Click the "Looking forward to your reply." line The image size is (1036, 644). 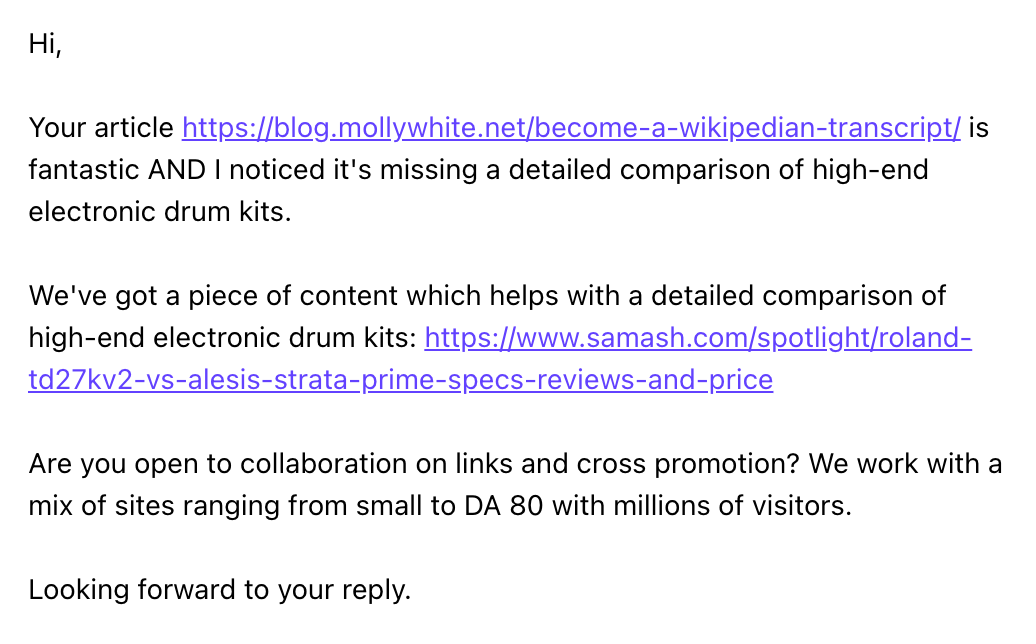click(220, 590)
